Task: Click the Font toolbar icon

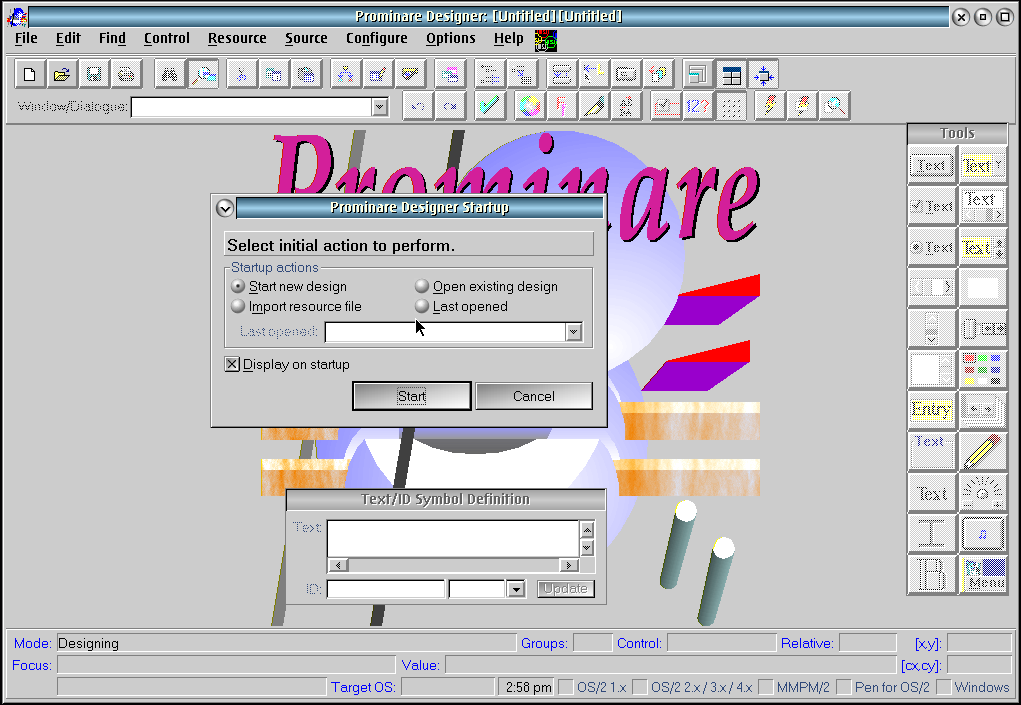Action: click(562, 105)
